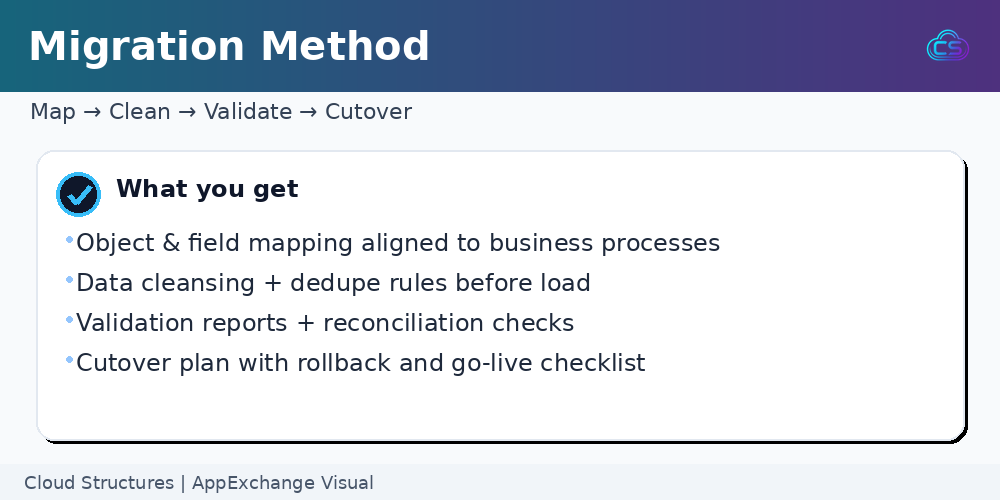Click the arrow between Validate and Cutover

coord(308,112)
